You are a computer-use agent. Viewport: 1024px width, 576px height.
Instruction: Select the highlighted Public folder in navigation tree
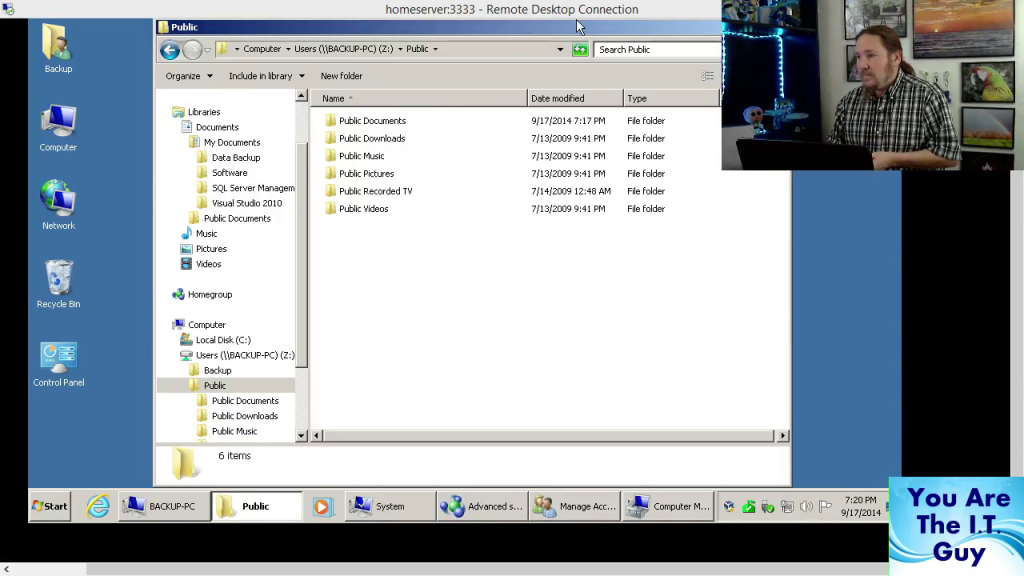tap(226, 385)
